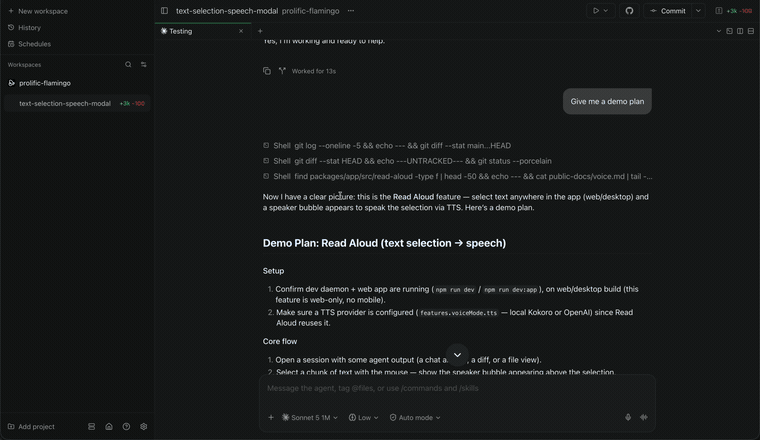Copy the response with copy icon

[x=267, y=71]
